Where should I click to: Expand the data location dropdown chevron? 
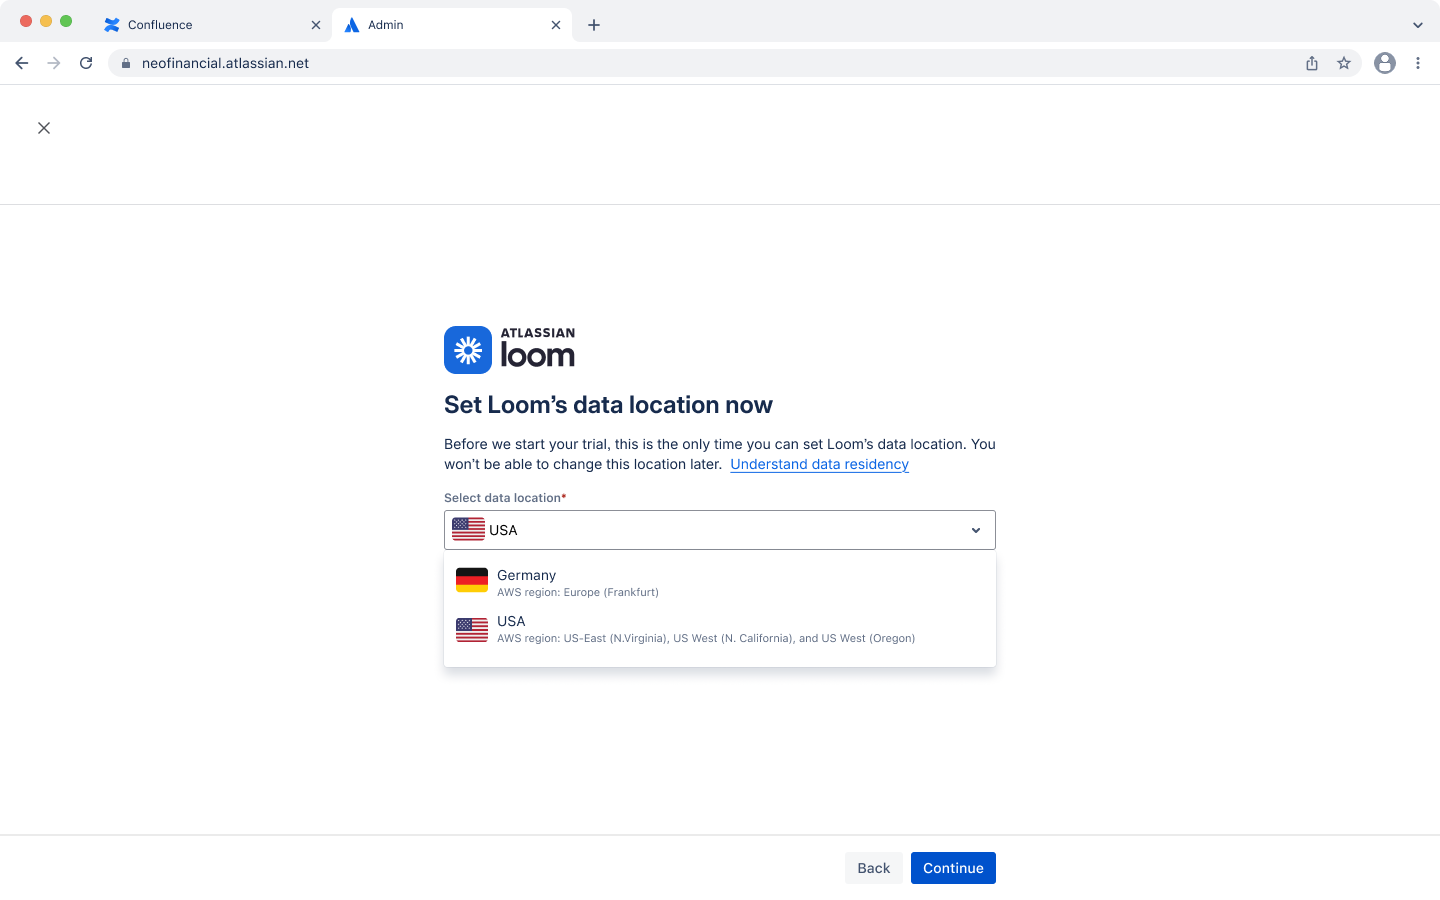[x=976, y=530]
